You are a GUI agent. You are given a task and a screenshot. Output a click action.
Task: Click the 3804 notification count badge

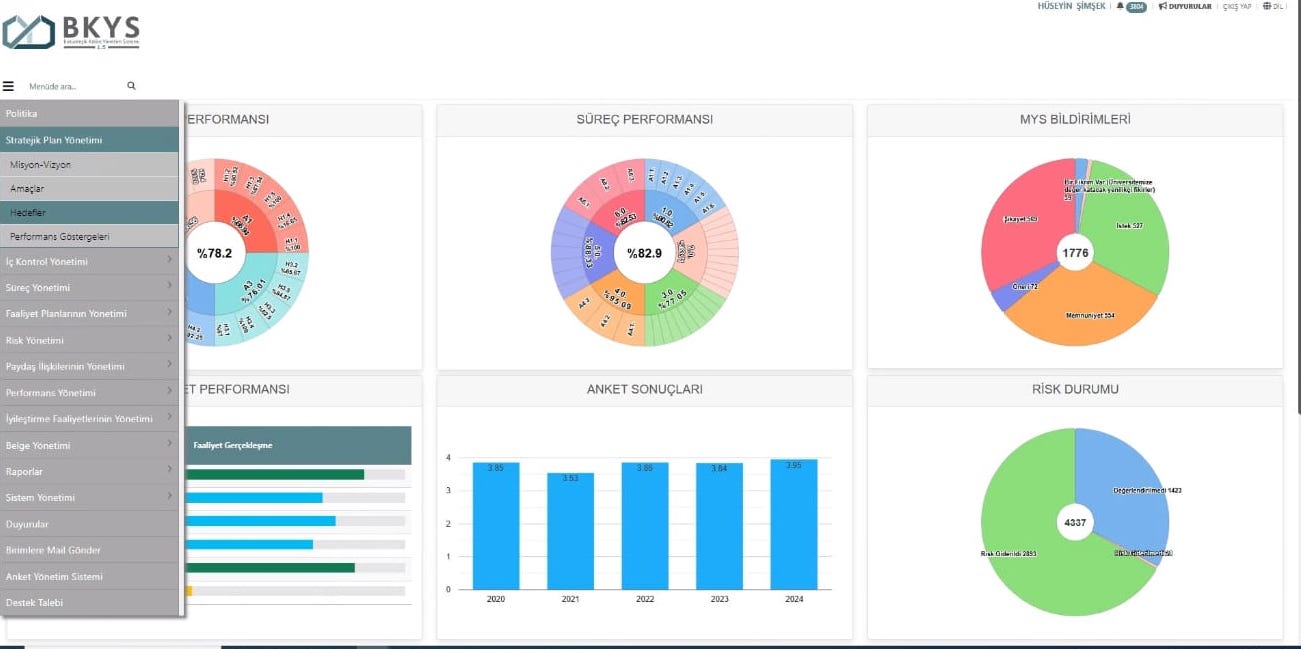click(1136, 6)
